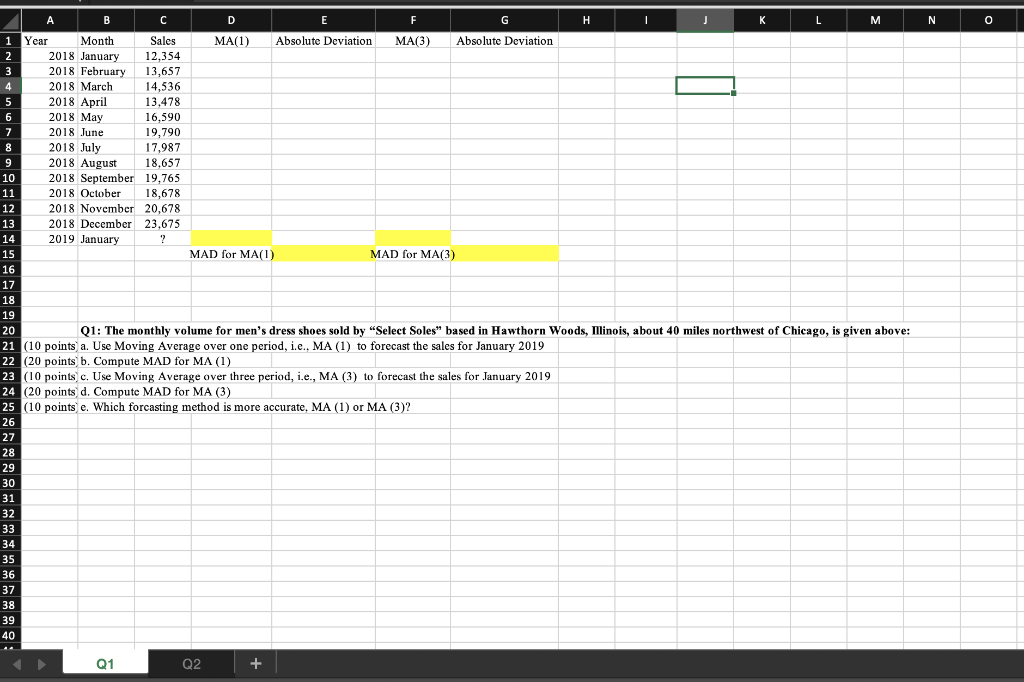This screenshot has width=1024, height=682.
Task: Select sales value 19,765
Action: (x=163, y=178)
